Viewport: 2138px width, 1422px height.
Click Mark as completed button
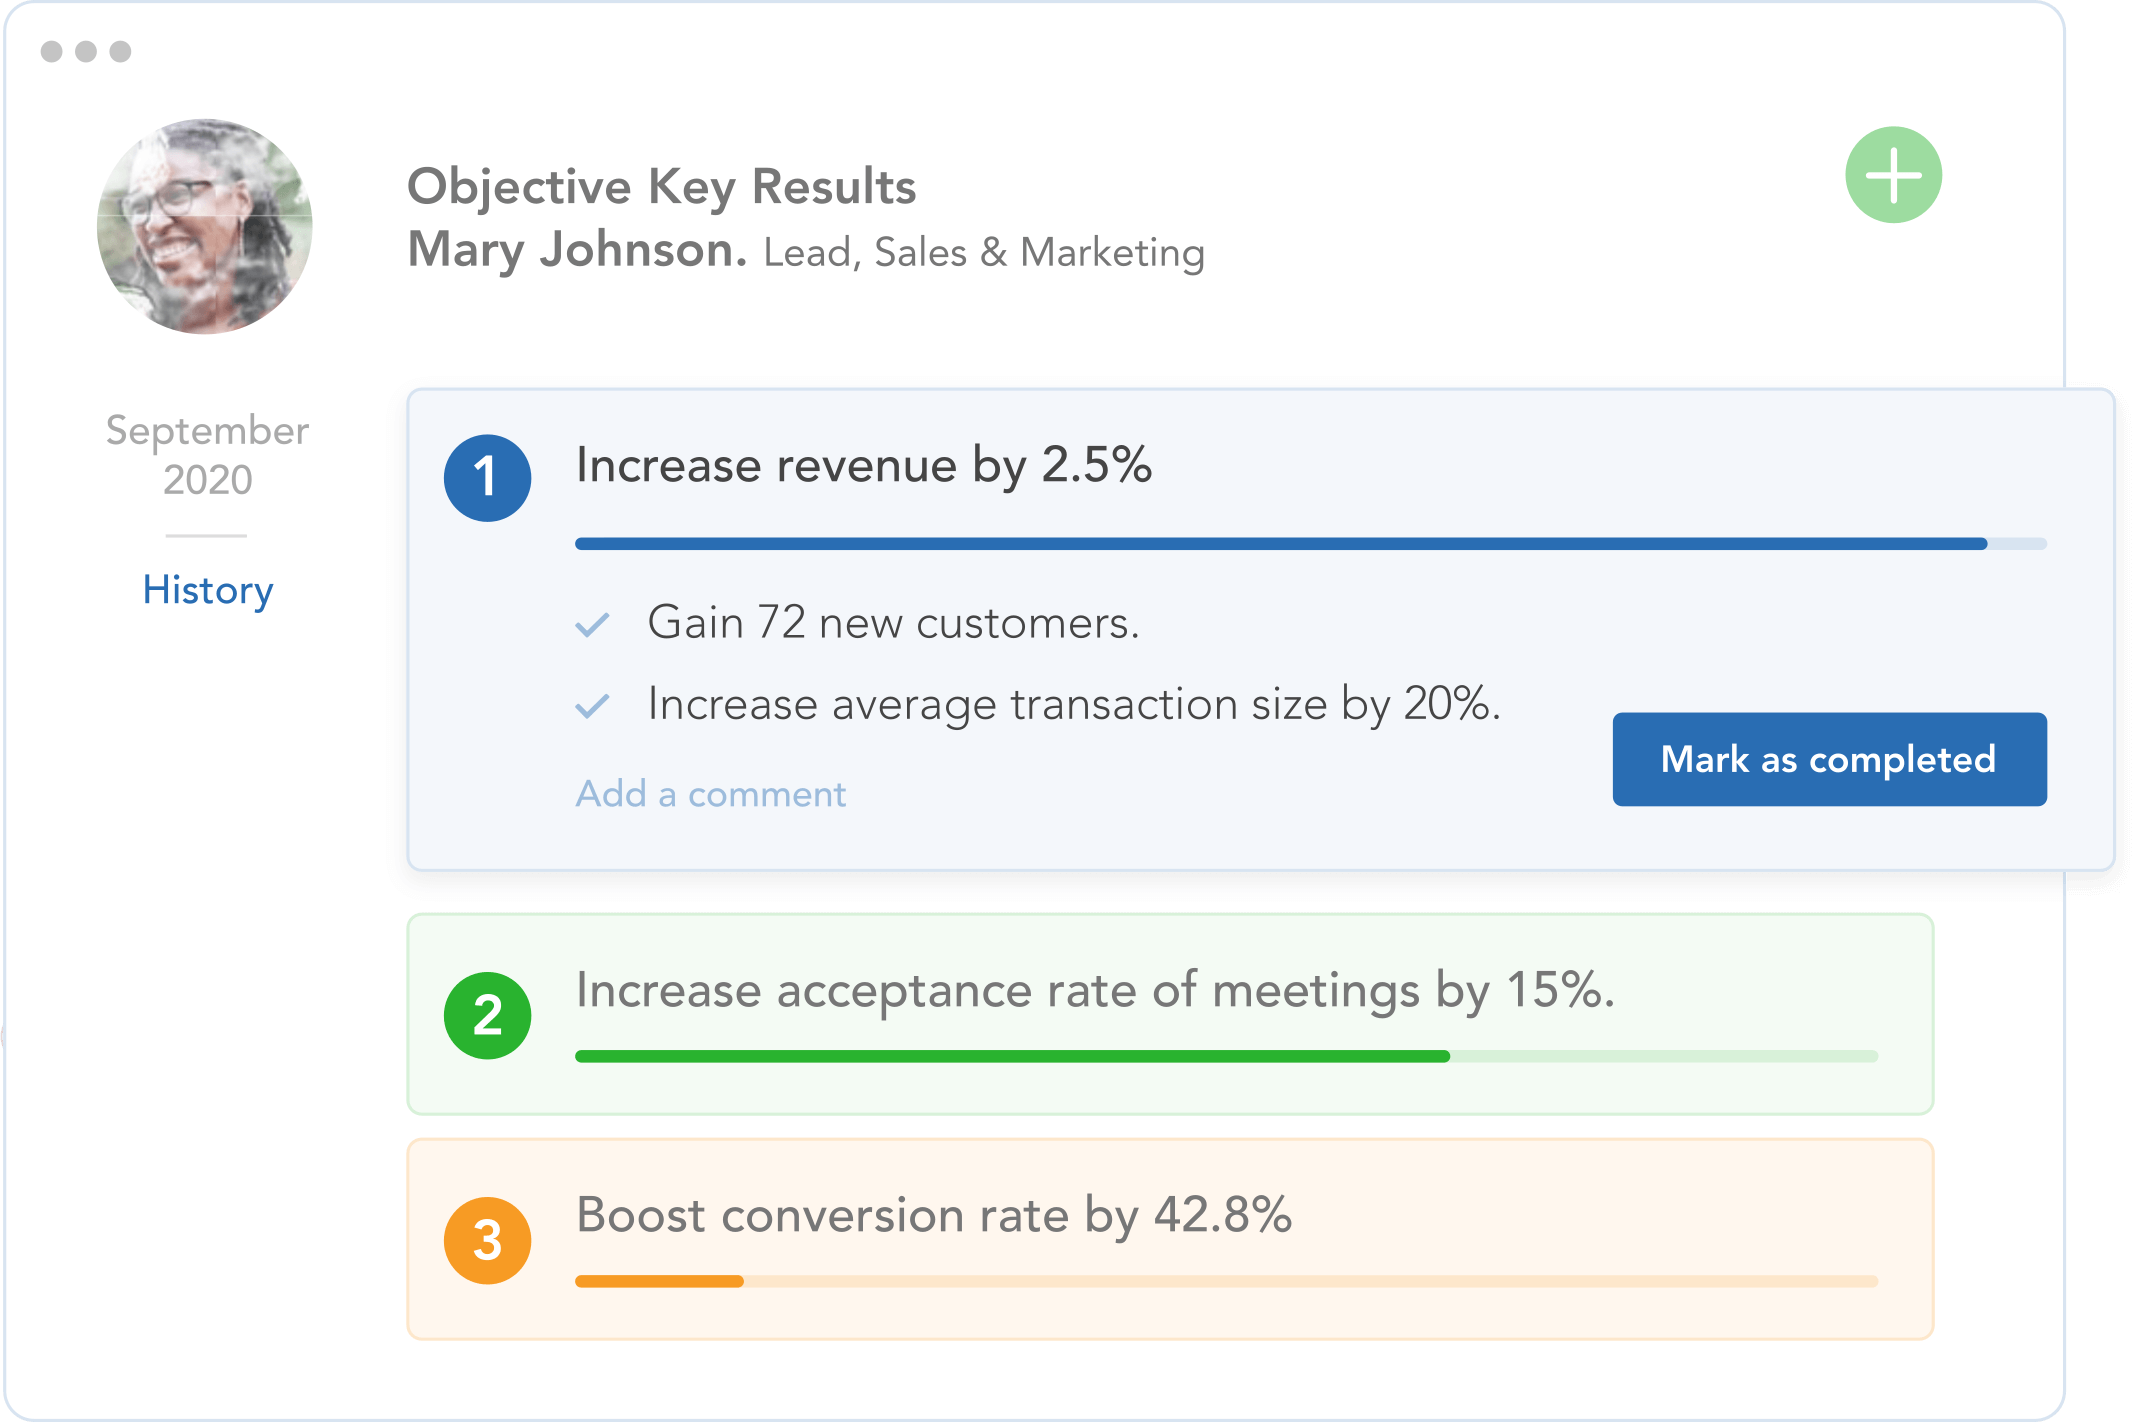1828,759
